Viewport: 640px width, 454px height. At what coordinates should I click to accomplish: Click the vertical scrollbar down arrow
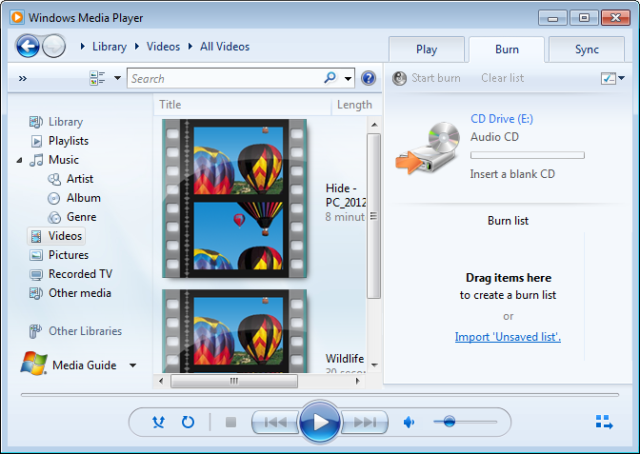click(374, 365)
